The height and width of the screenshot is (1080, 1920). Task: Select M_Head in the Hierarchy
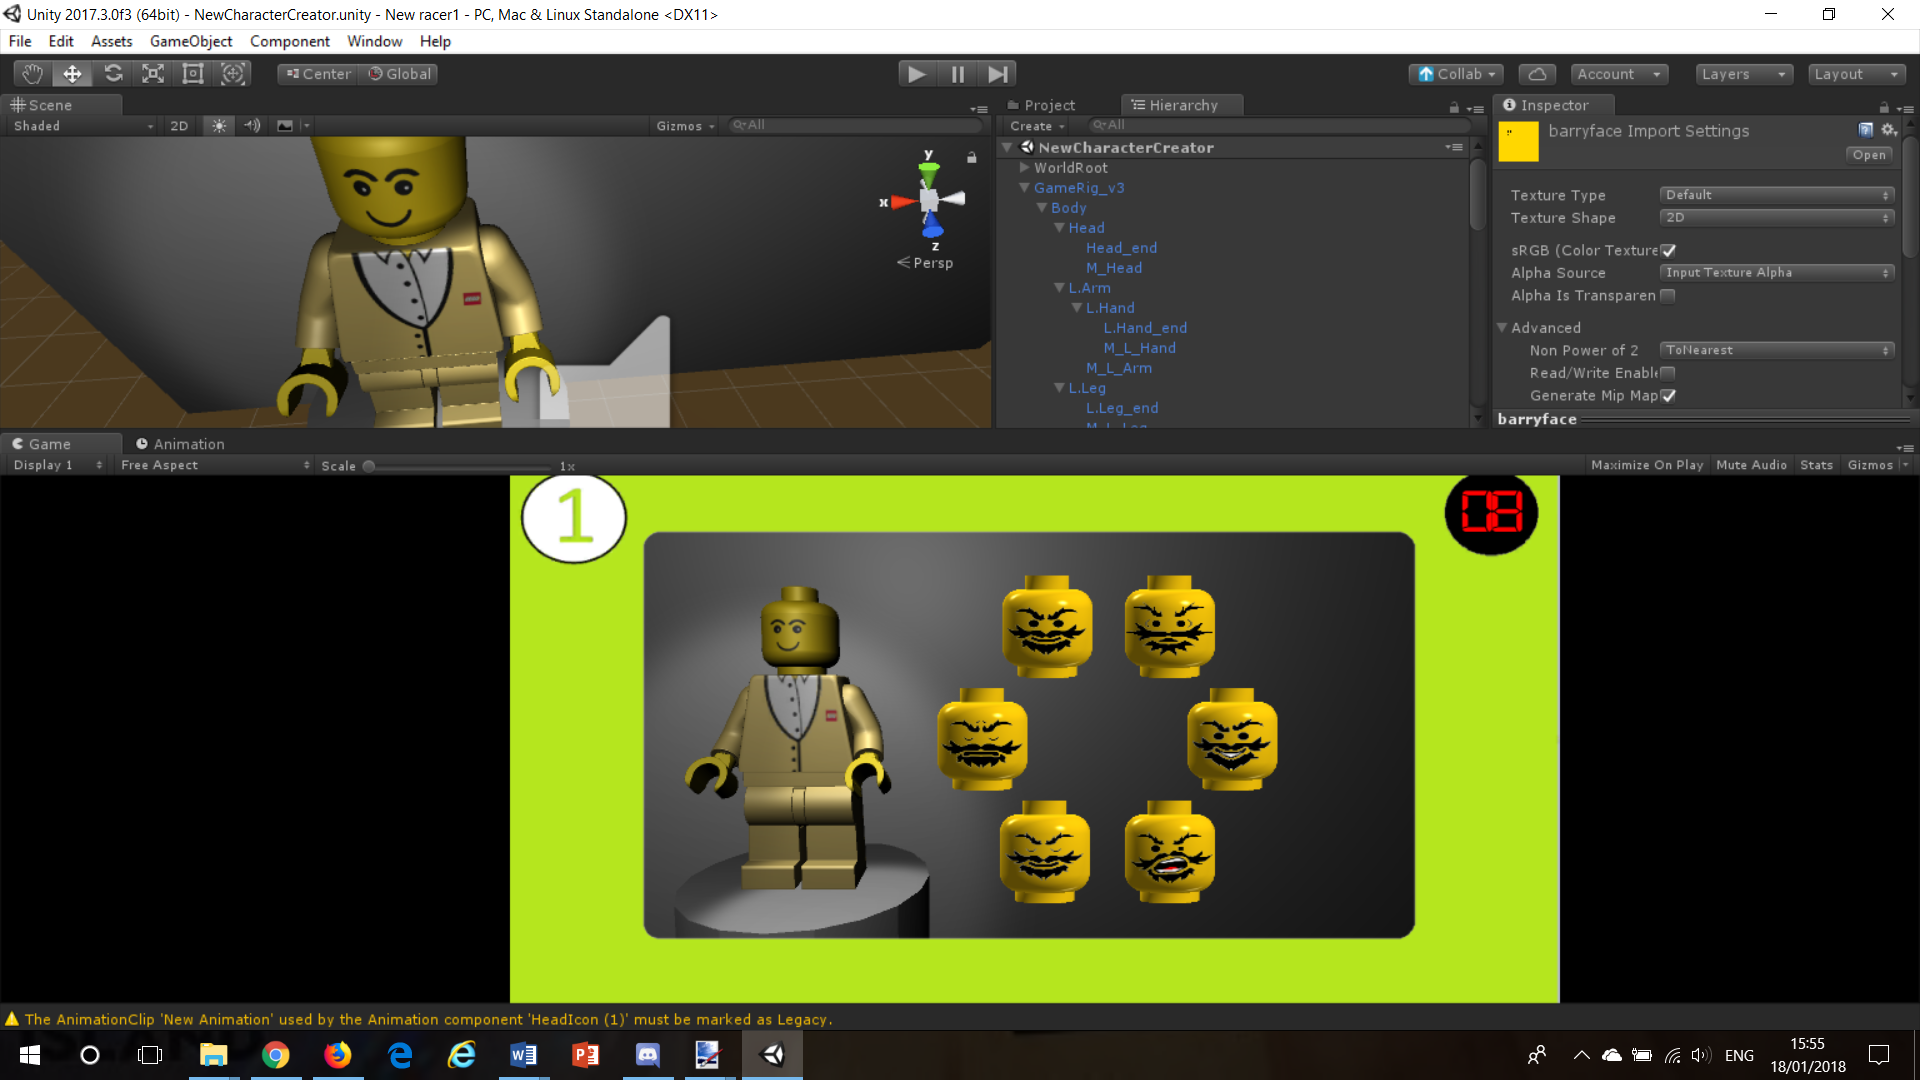[1114, 268]
